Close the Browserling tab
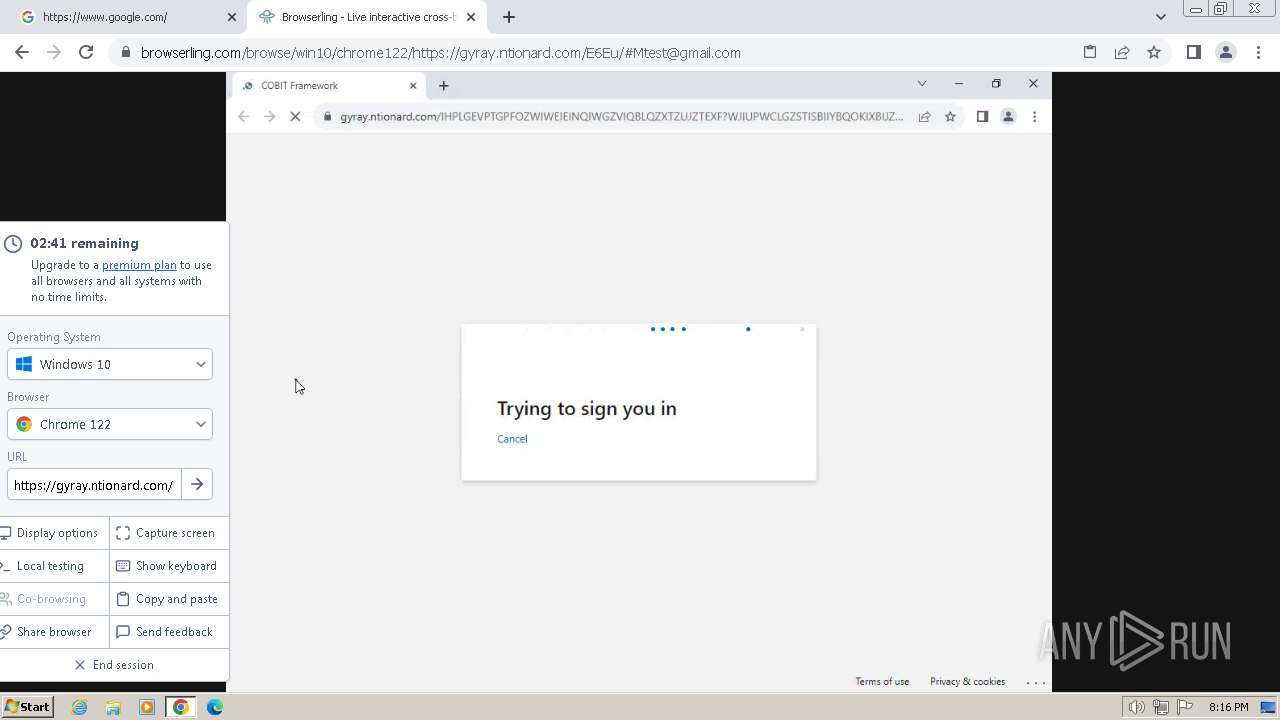The height and width of the screenshot is (720, 1280). [471, 17]
